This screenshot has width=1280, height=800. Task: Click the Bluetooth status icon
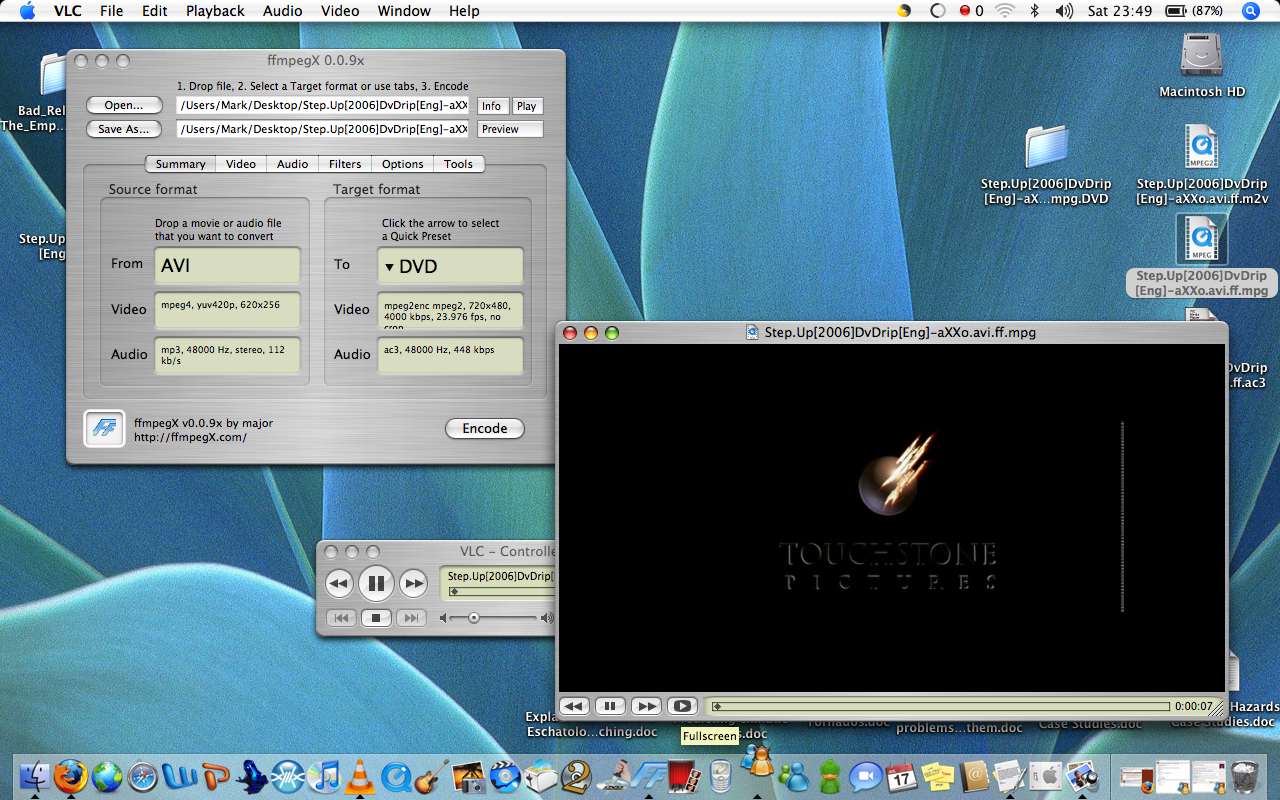tap(1035, 11)
